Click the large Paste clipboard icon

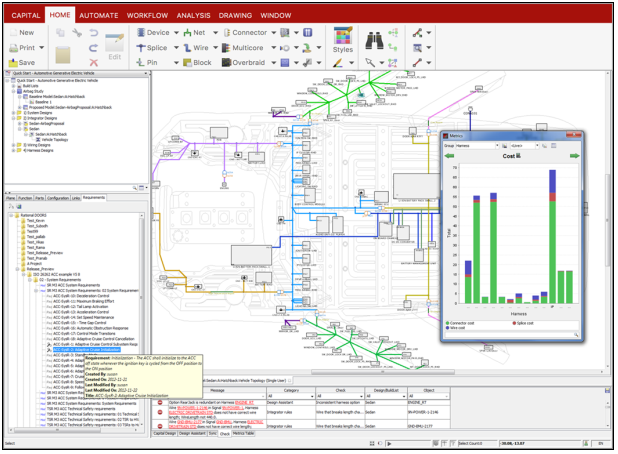pos(63,55)
